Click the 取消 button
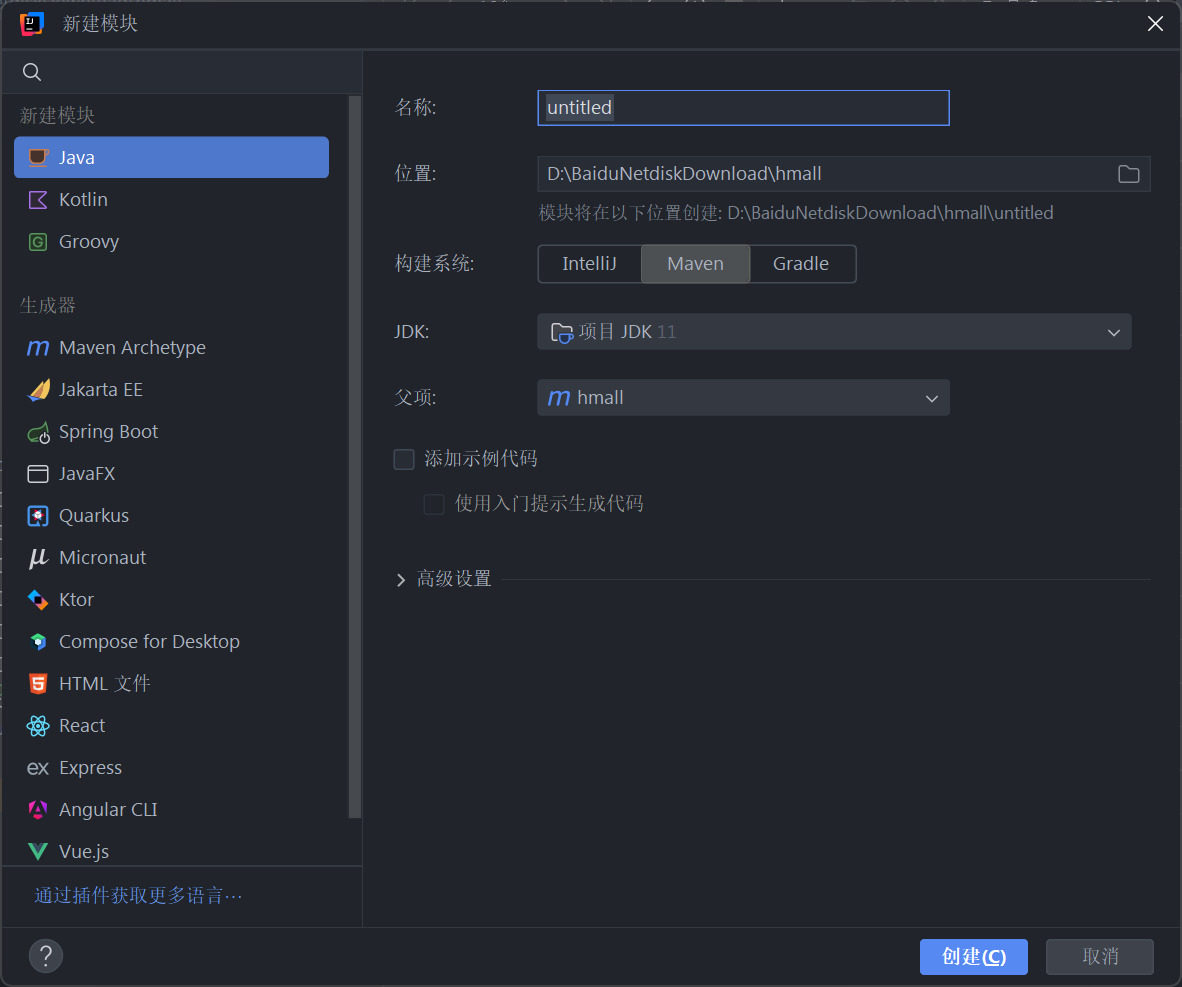Screen dimensions: 1182x987 click(1100, 957)
